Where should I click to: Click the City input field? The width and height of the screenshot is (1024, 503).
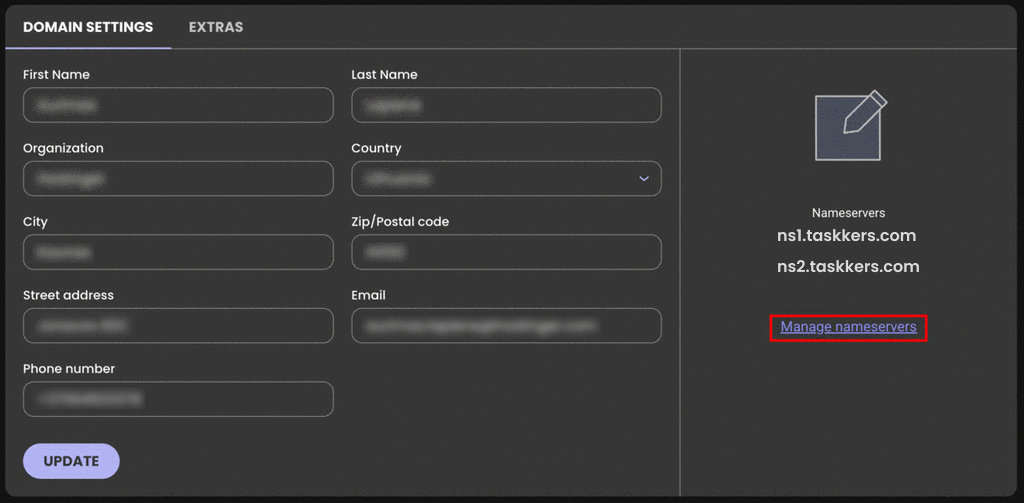[x=178, y=252]
